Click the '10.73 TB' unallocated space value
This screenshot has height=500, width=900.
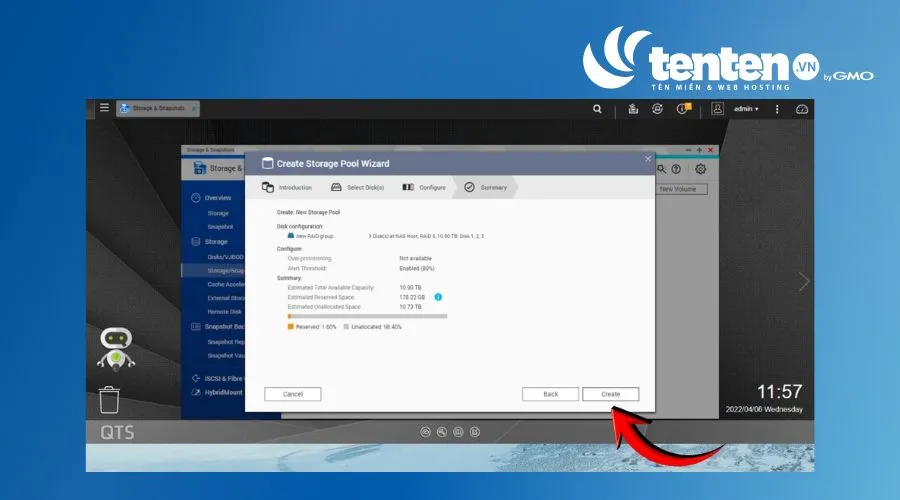pyautogui.click(x=410, y=307)
